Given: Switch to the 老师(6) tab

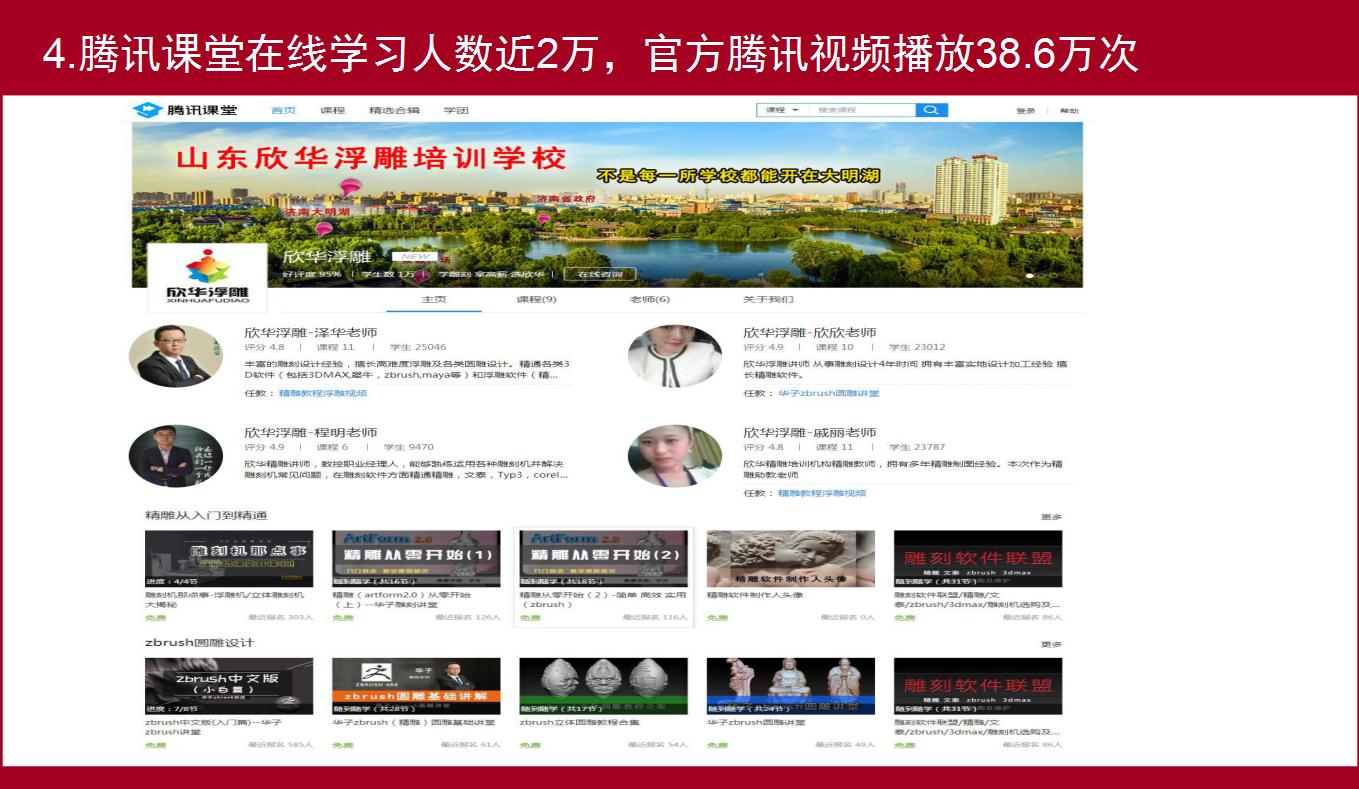Looking at the screenshot, I should [x=650, y=300].
